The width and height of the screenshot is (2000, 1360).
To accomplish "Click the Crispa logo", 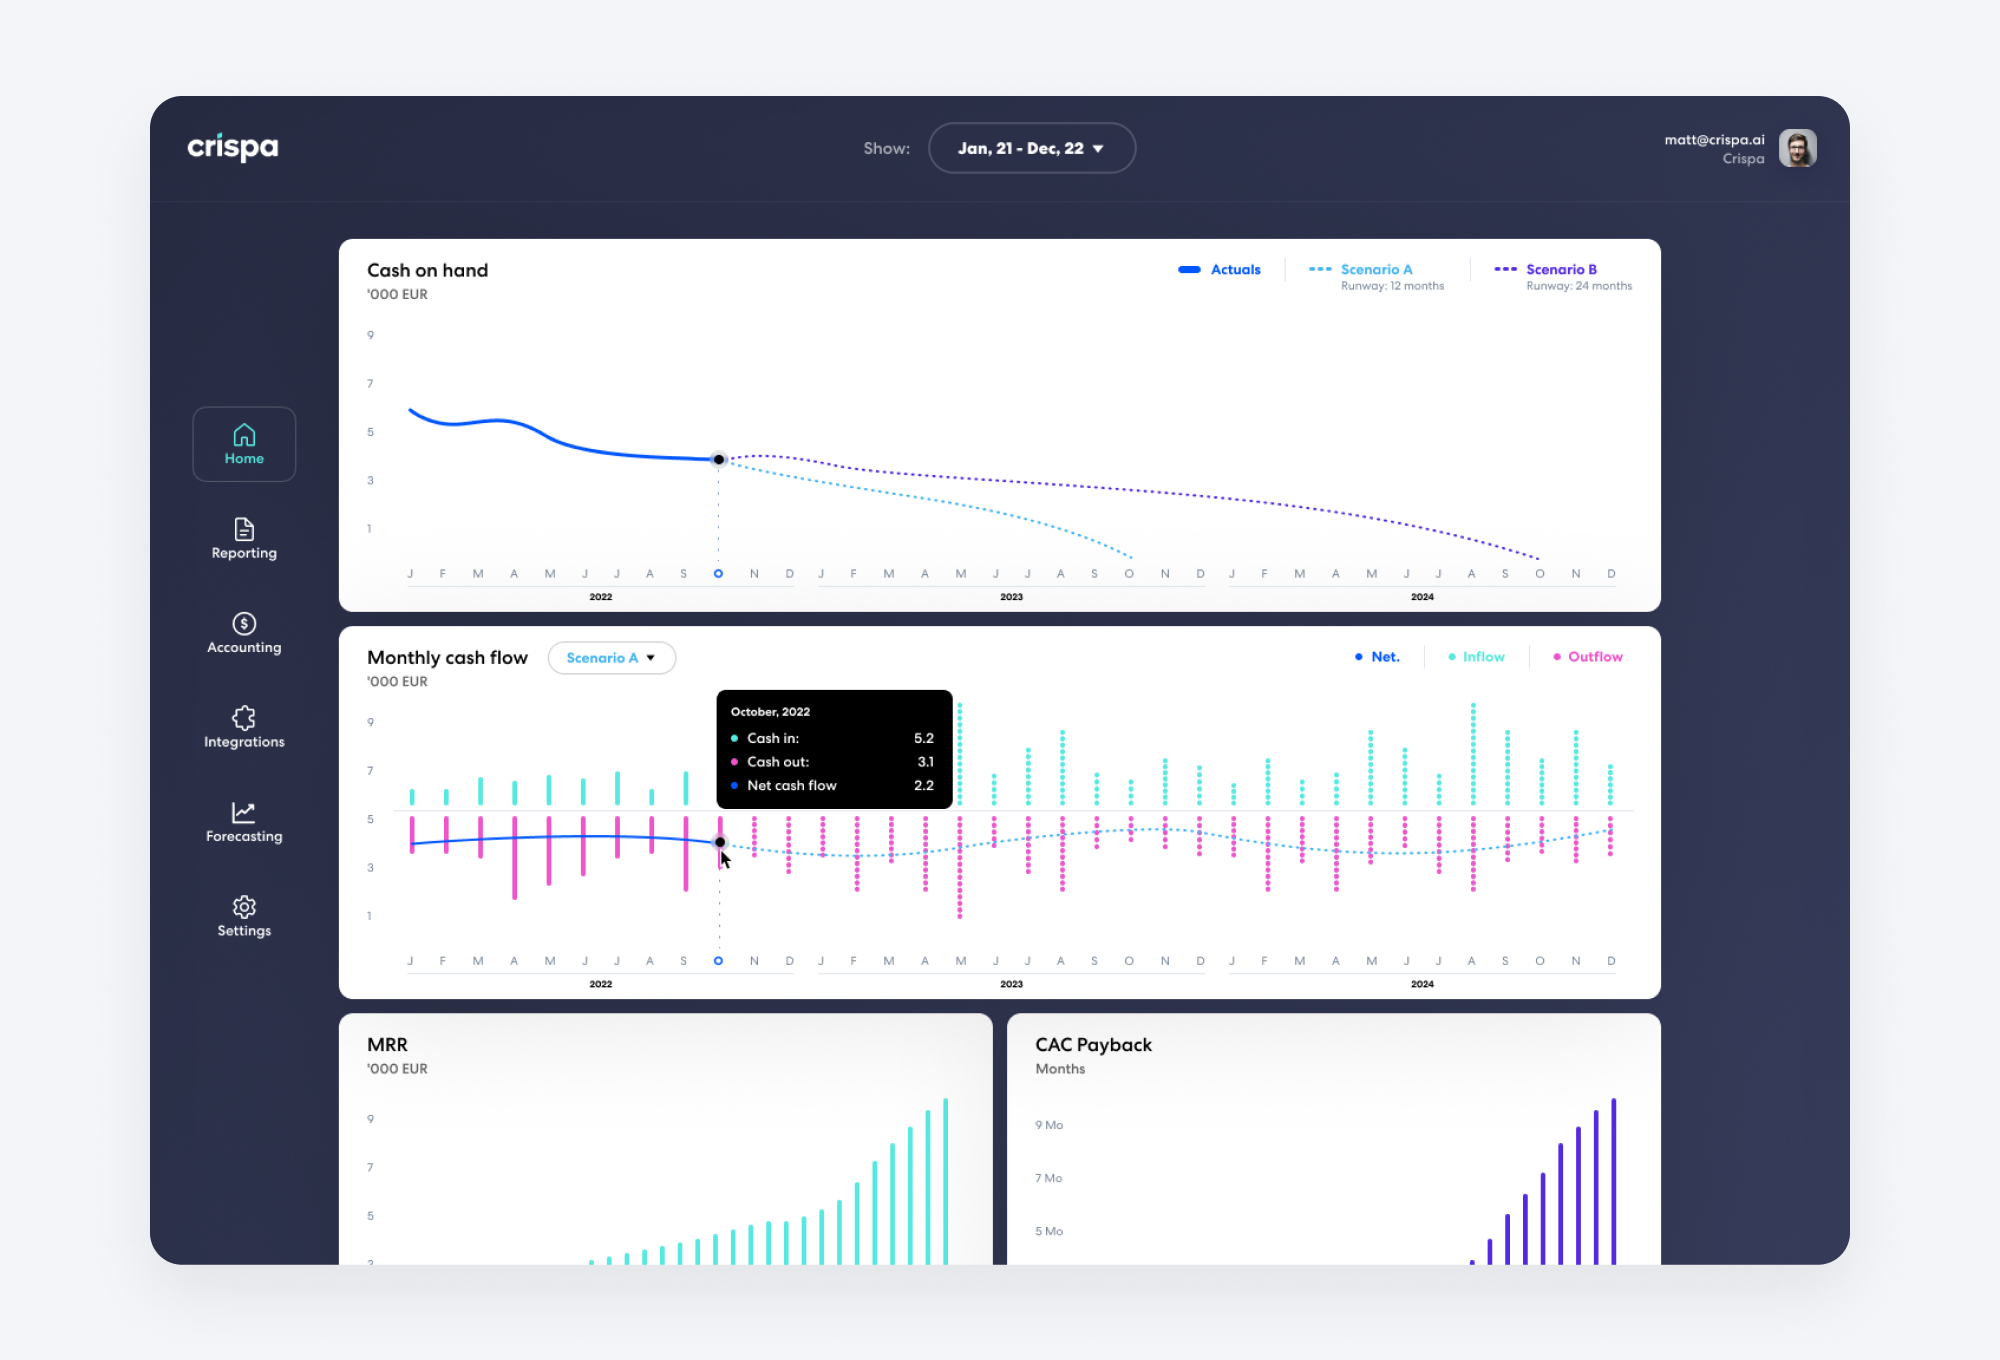I will pos(232,147).
